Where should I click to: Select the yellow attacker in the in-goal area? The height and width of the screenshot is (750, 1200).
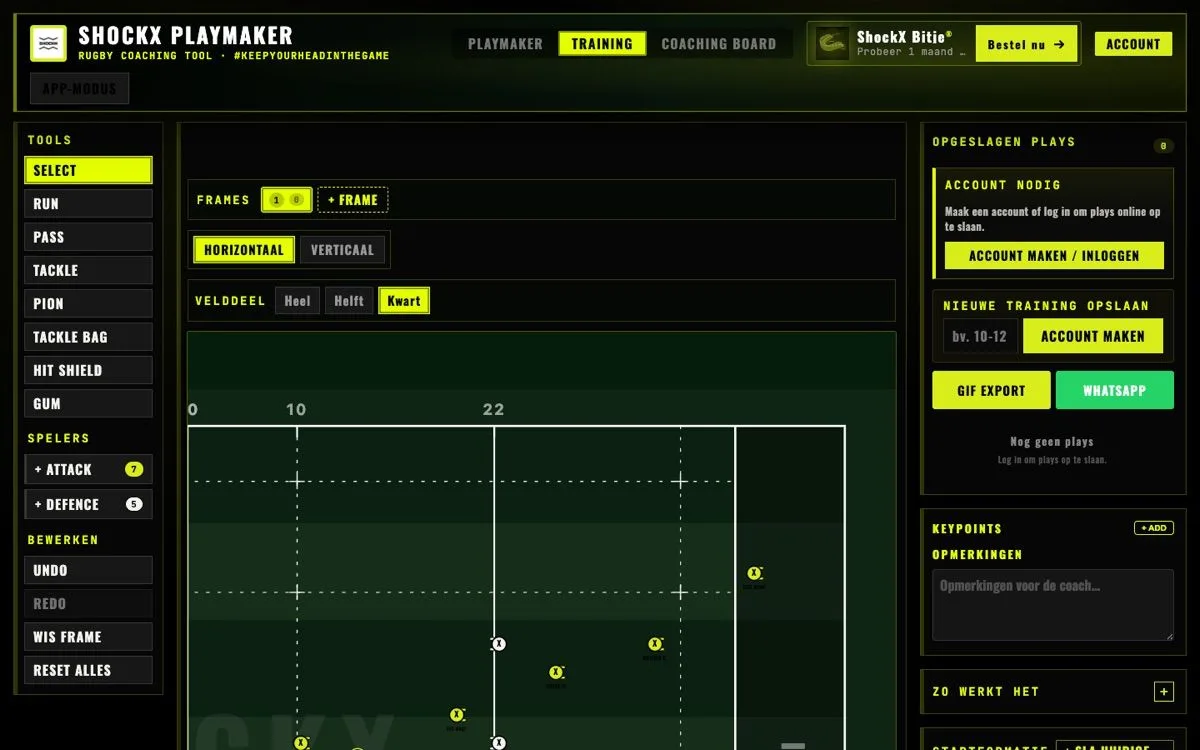pos(755,574)
